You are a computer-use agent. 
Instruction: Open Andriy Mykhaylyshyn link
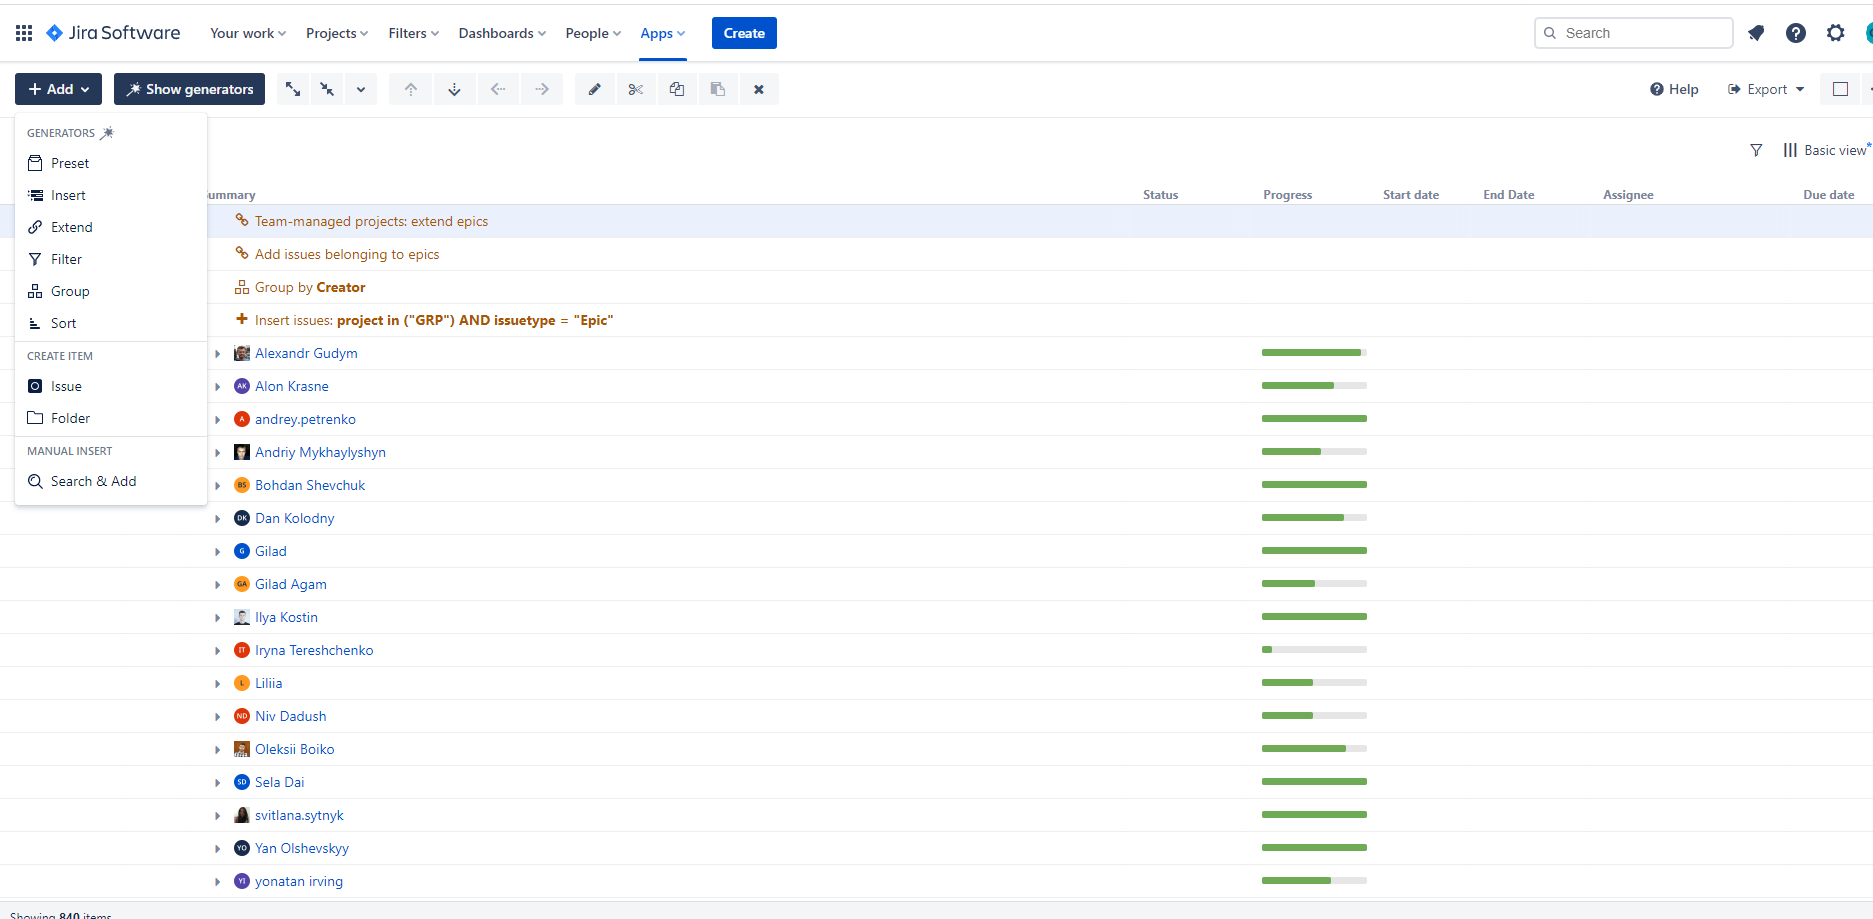tap(320, 452)
